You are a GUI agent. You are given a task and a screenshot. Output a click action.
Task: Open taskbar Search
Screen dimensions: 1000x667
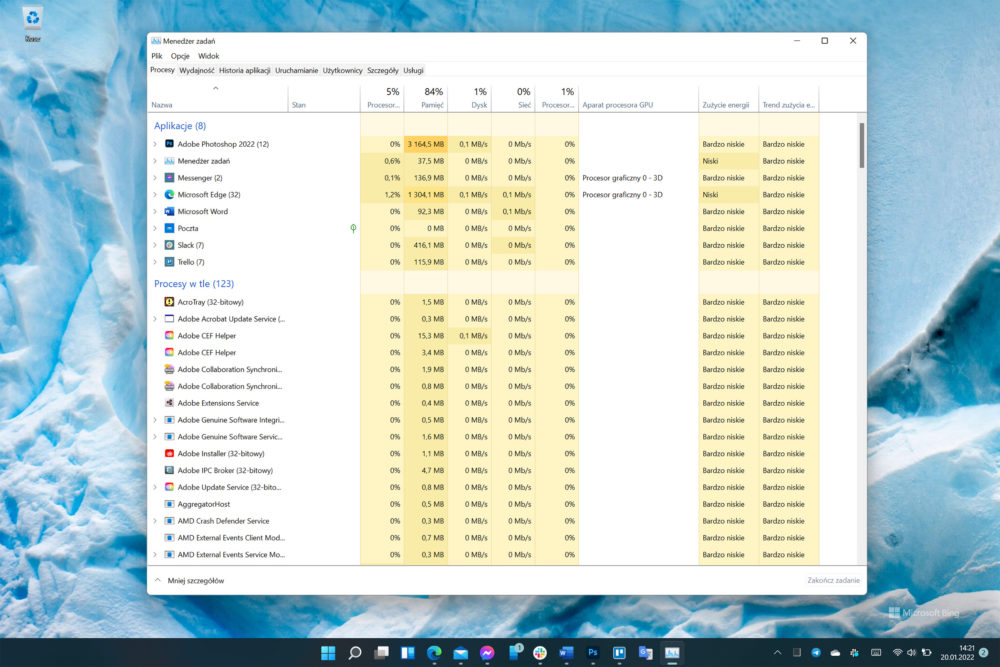[x=355, y=652]
